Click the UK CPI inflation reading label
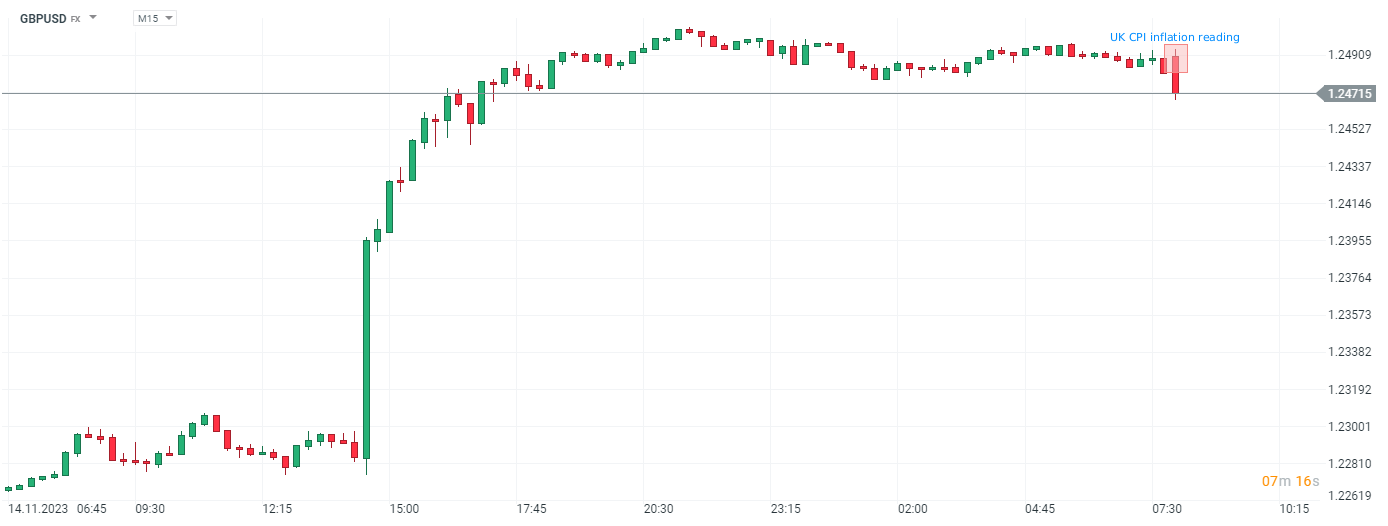The image size is (1388, 526). pos(1174,37)
